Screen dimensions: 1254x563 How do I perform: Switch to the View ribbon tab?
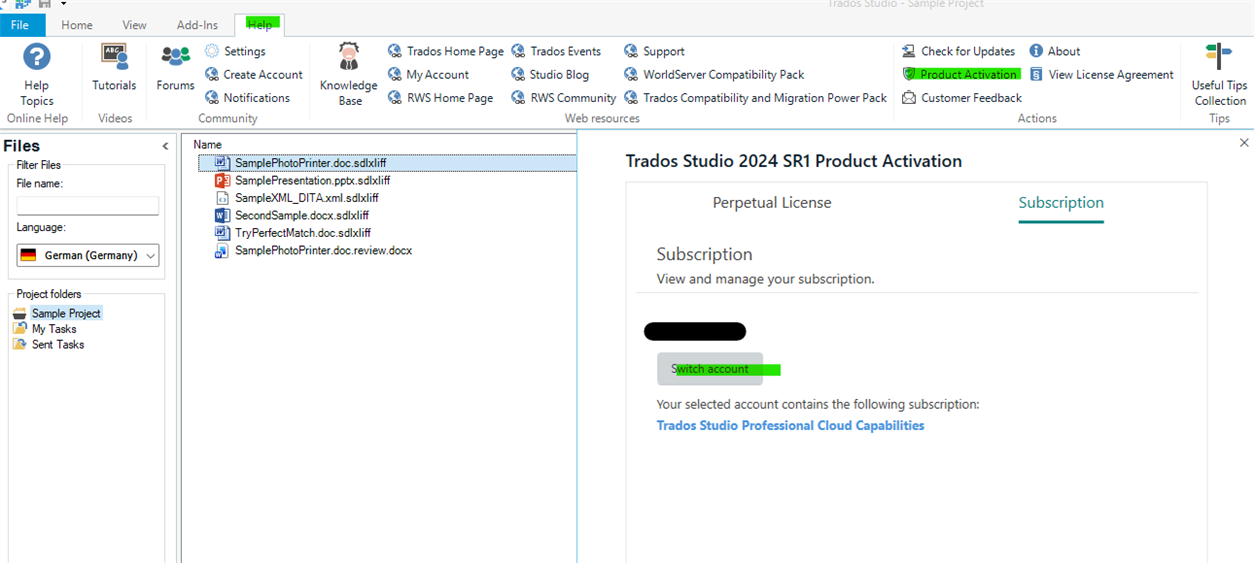coord(134,25)
